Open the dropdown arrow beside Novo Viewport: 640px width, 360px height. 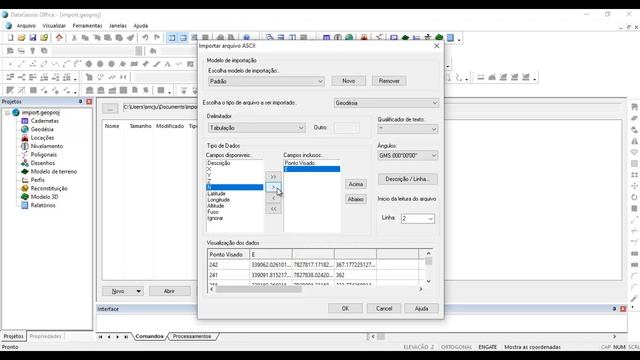point(138,291)
